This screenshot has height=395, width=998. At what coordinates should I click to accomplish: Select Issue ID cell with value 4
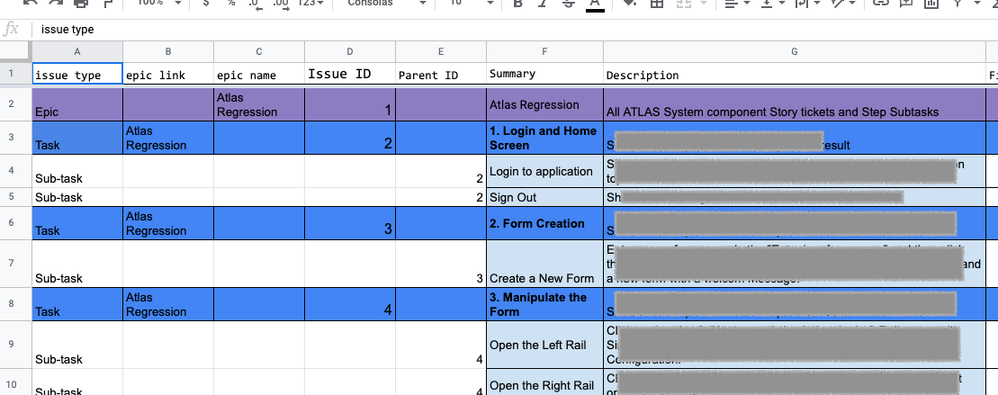coord(350,304)
